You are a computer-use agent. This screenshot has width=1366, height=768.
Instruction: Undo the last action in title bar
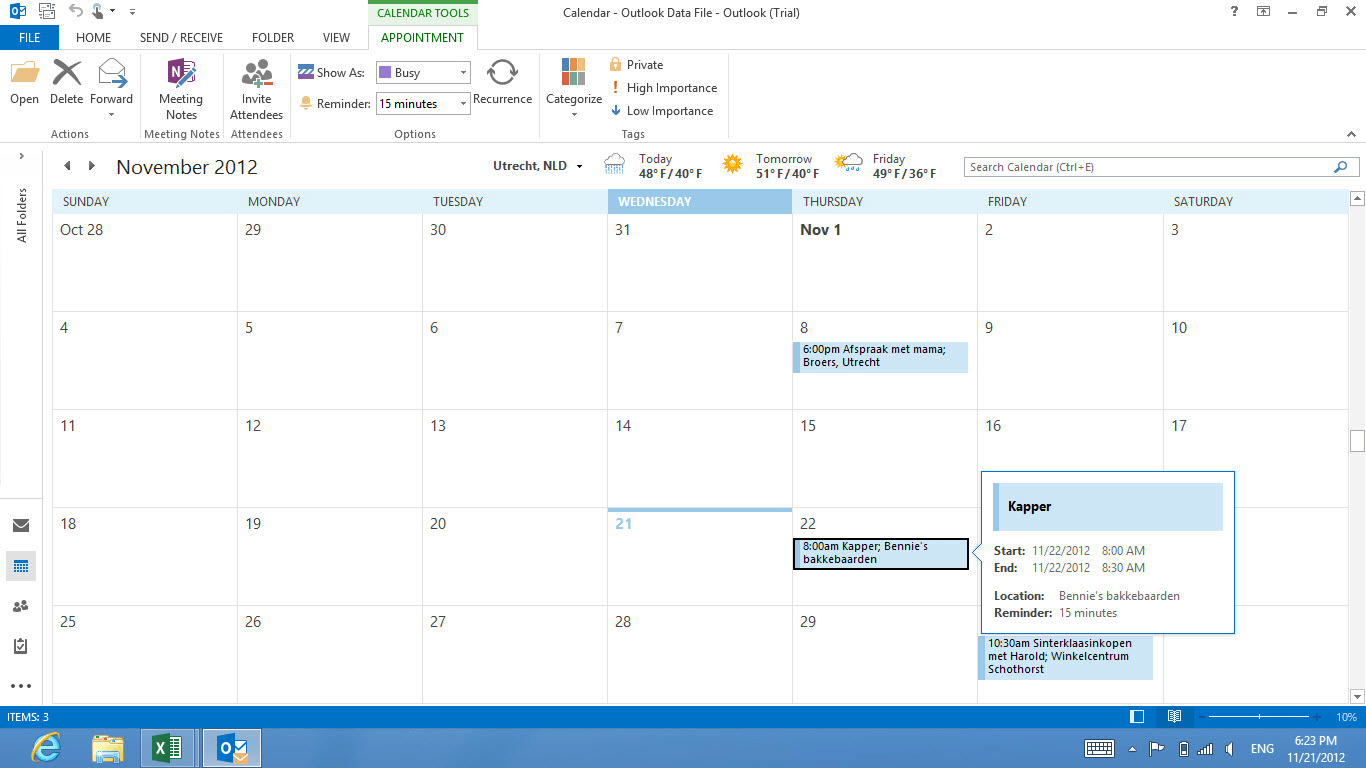coord(76,12)
